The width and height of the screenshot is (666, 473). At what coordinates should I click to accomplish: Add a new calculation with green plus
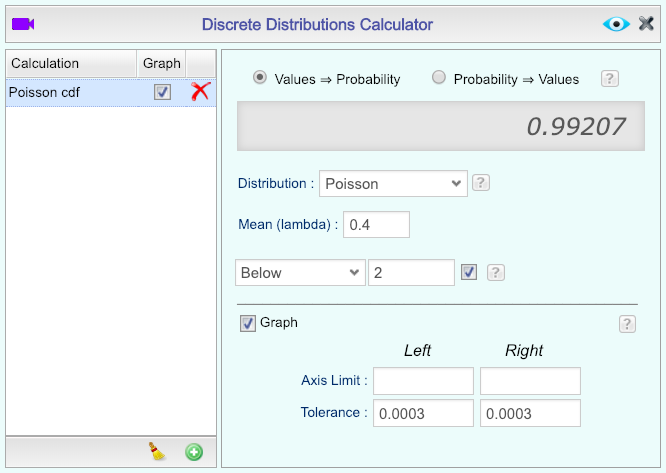(194, 452)
